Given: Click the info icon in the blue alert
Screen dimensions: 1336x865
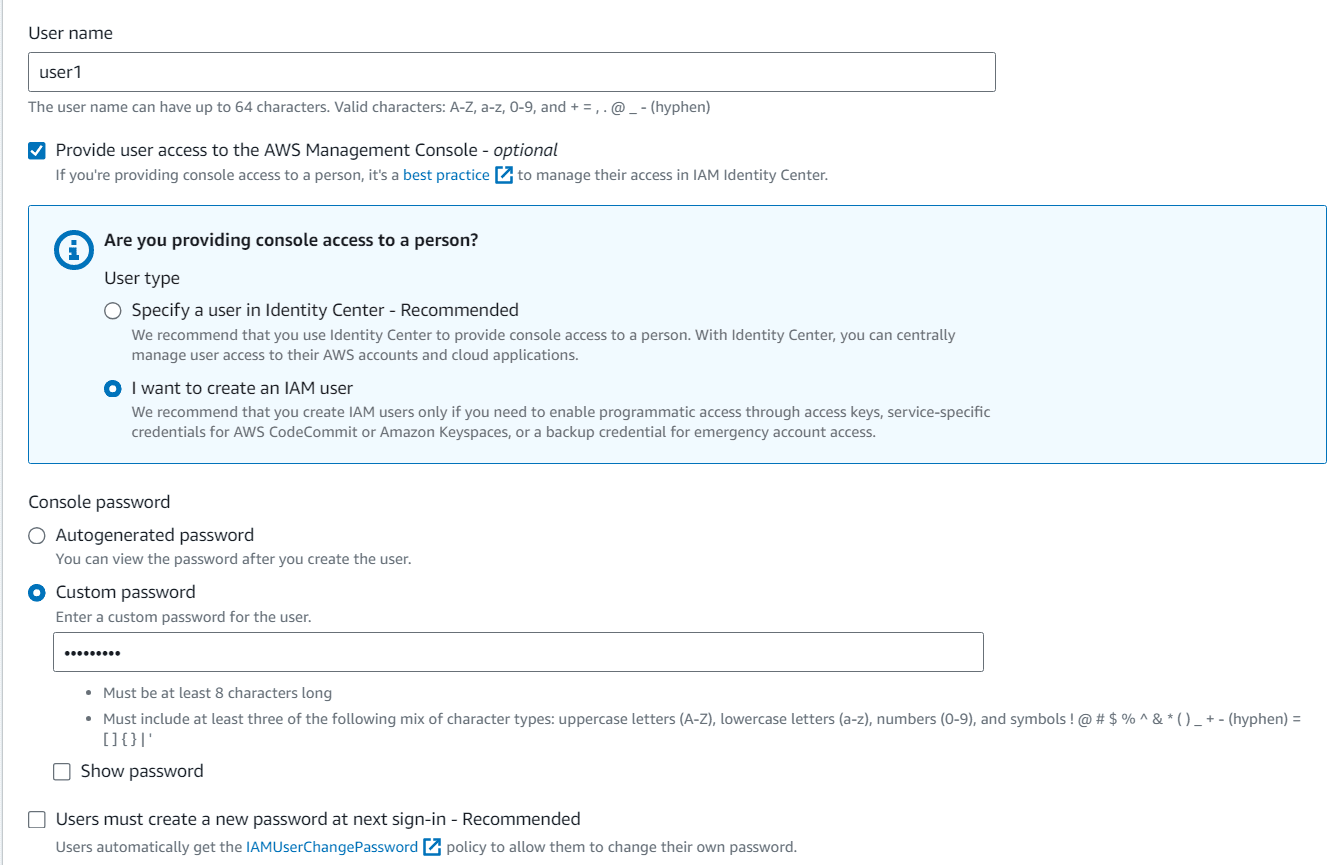Looking at the screenshot, I should 73,250.
